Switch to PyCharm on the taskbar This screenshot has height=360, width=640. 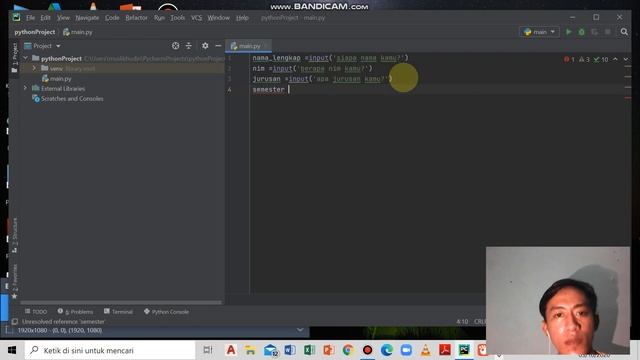(x=464, y=350)
